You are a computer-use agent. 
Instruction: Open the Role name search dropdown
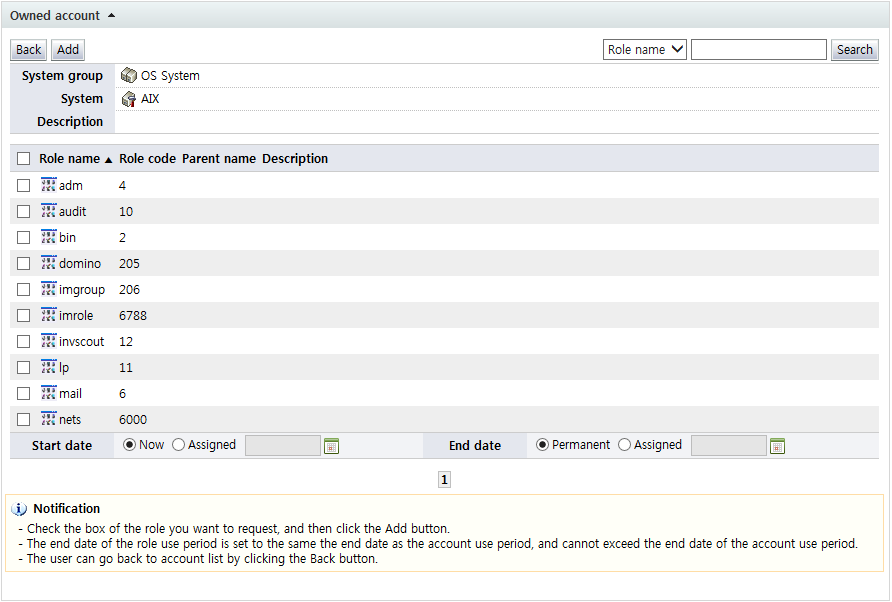pyautogui.click(x=644, y=50)
